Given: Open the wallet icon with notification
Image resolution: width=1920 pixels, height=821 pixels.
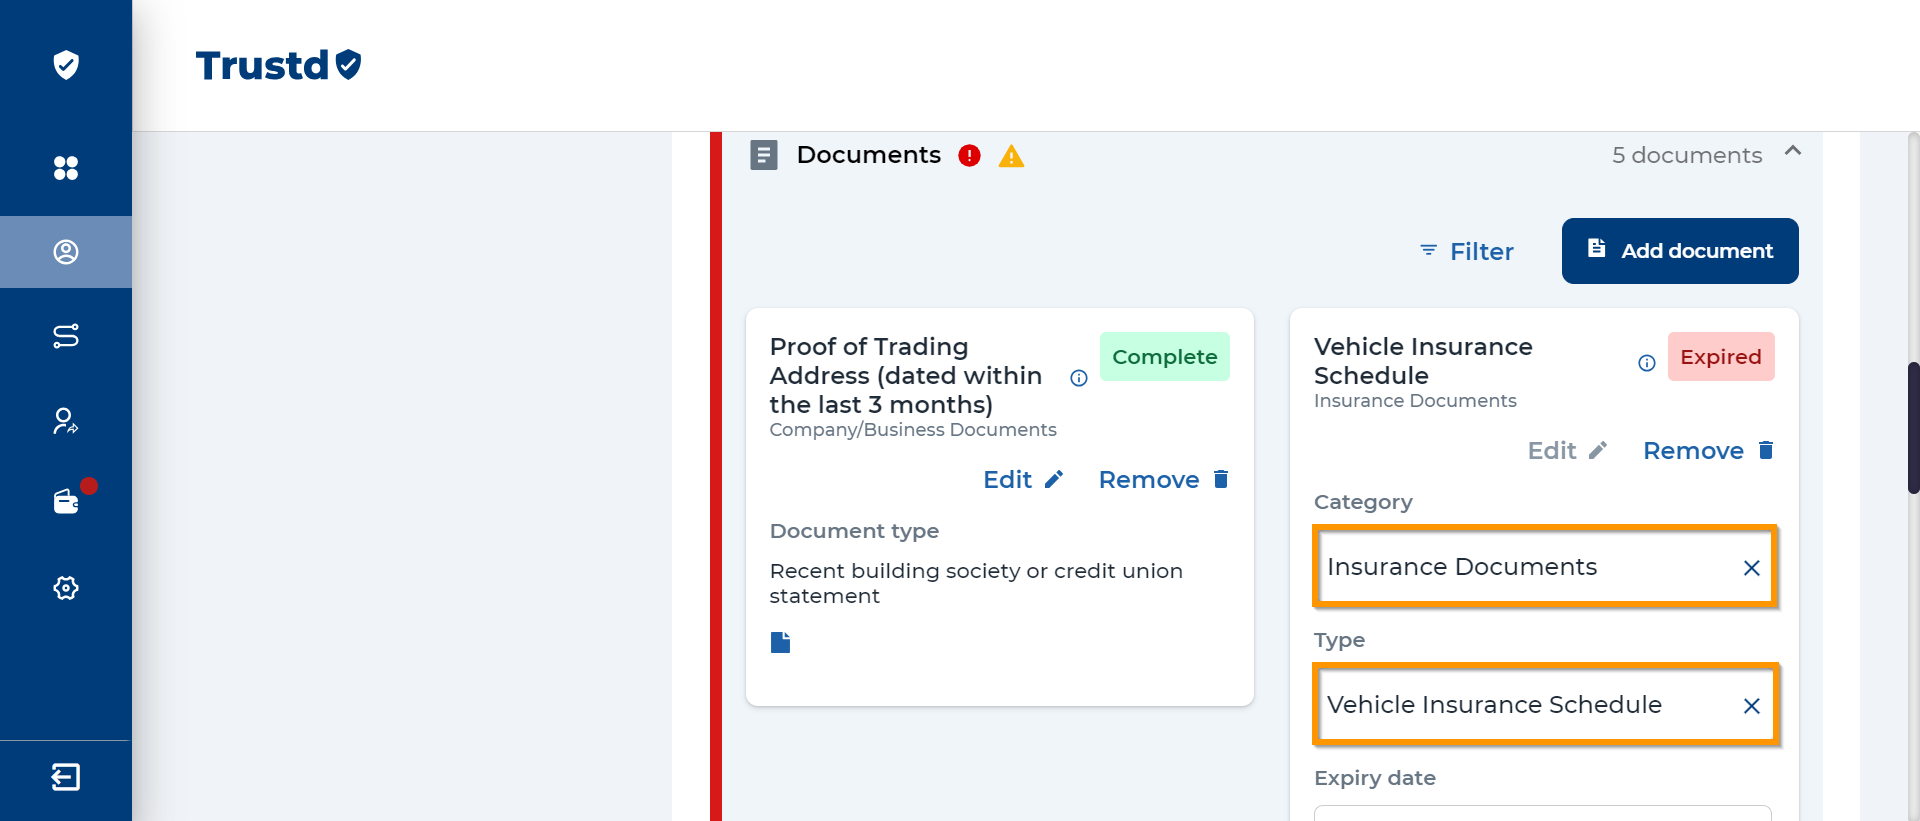Looking at the screenshot, I should [67, 501].
